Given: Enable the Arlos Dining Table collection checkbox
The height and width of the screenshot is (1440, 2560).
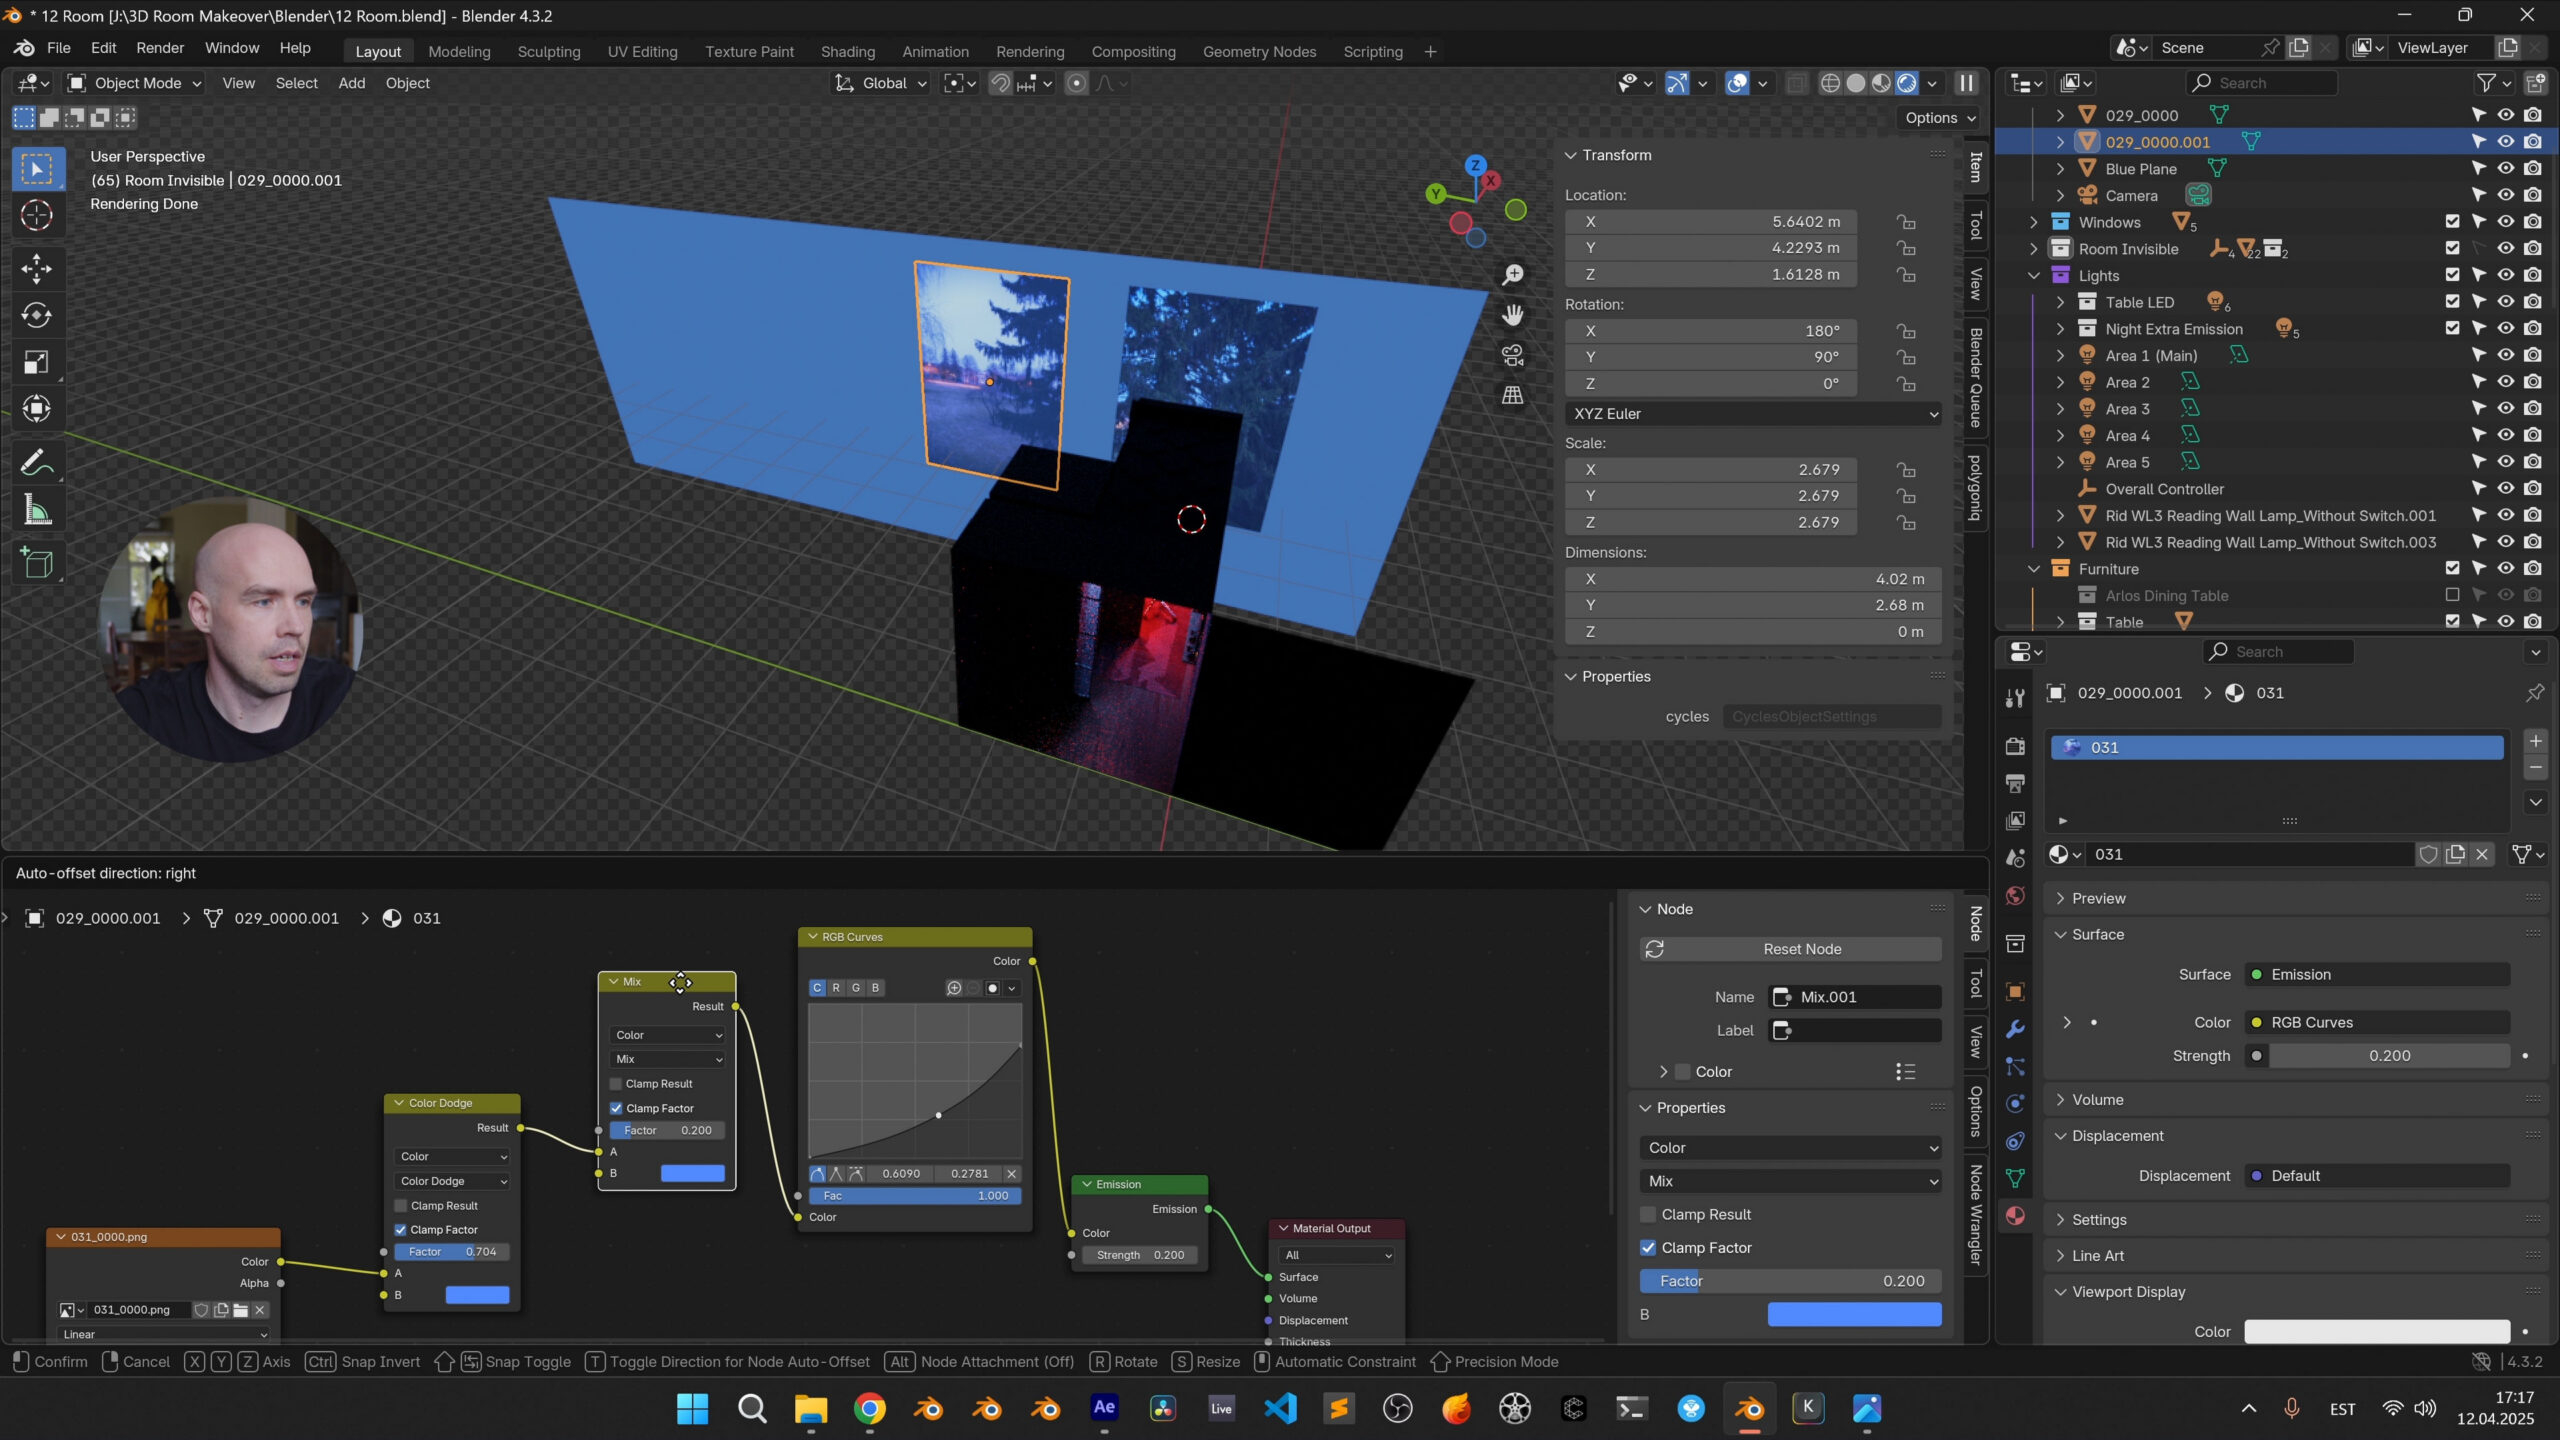Looking at the screenshot, I should 2451,595.
